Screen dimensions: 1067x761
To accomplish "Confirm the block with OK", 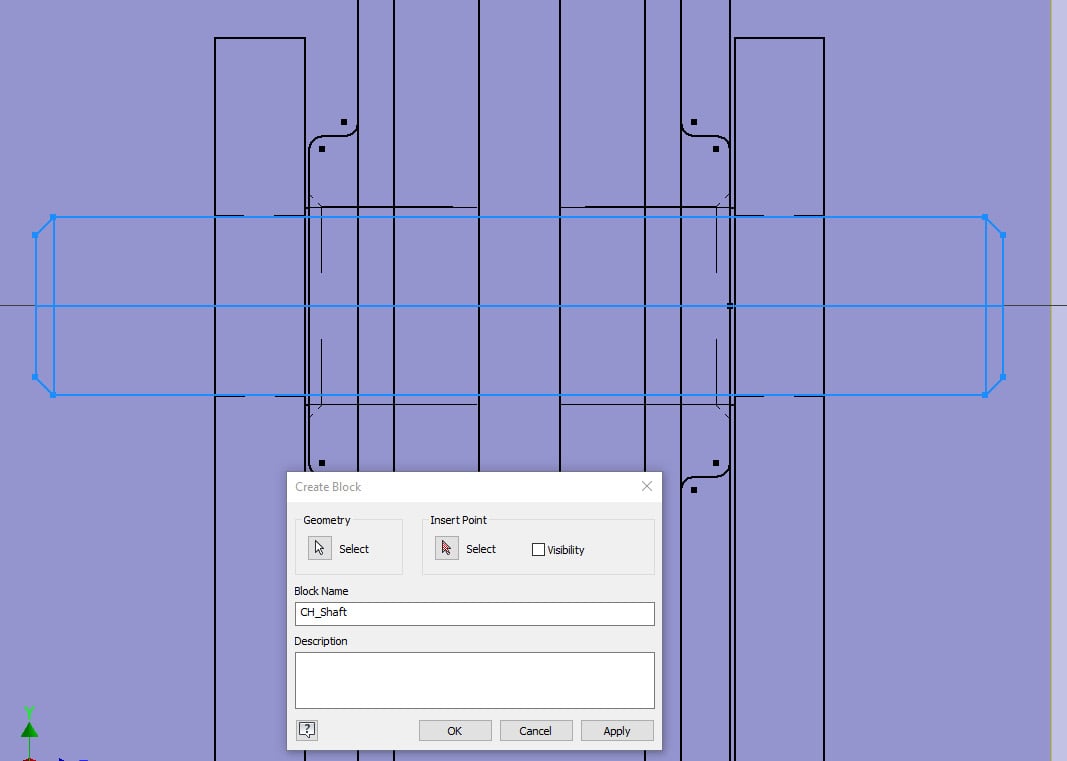I will point(455,730).
